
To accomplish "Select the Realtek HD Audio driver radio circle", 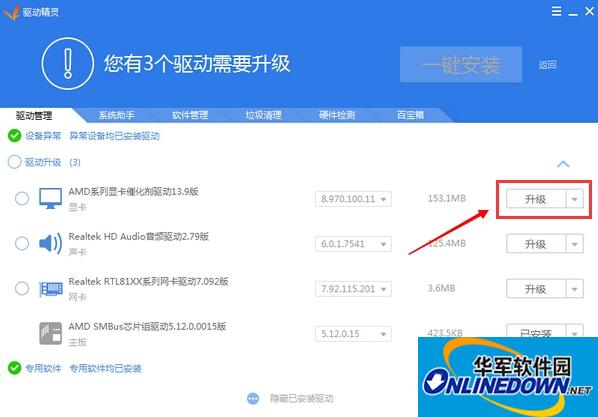I will point(22,243).
